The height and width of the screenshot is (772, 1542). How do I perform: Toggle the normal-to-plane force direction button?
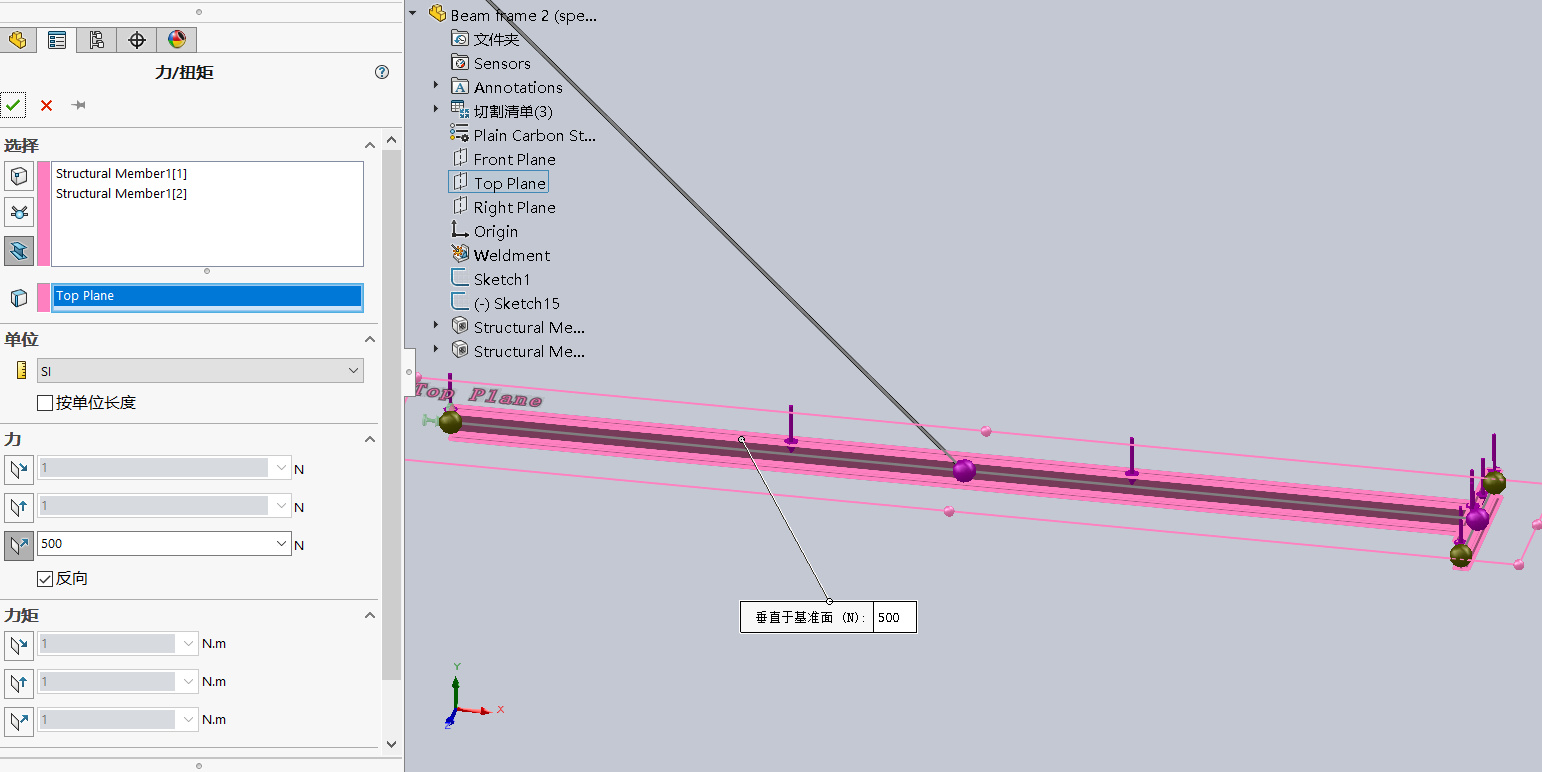pos(19,545)
